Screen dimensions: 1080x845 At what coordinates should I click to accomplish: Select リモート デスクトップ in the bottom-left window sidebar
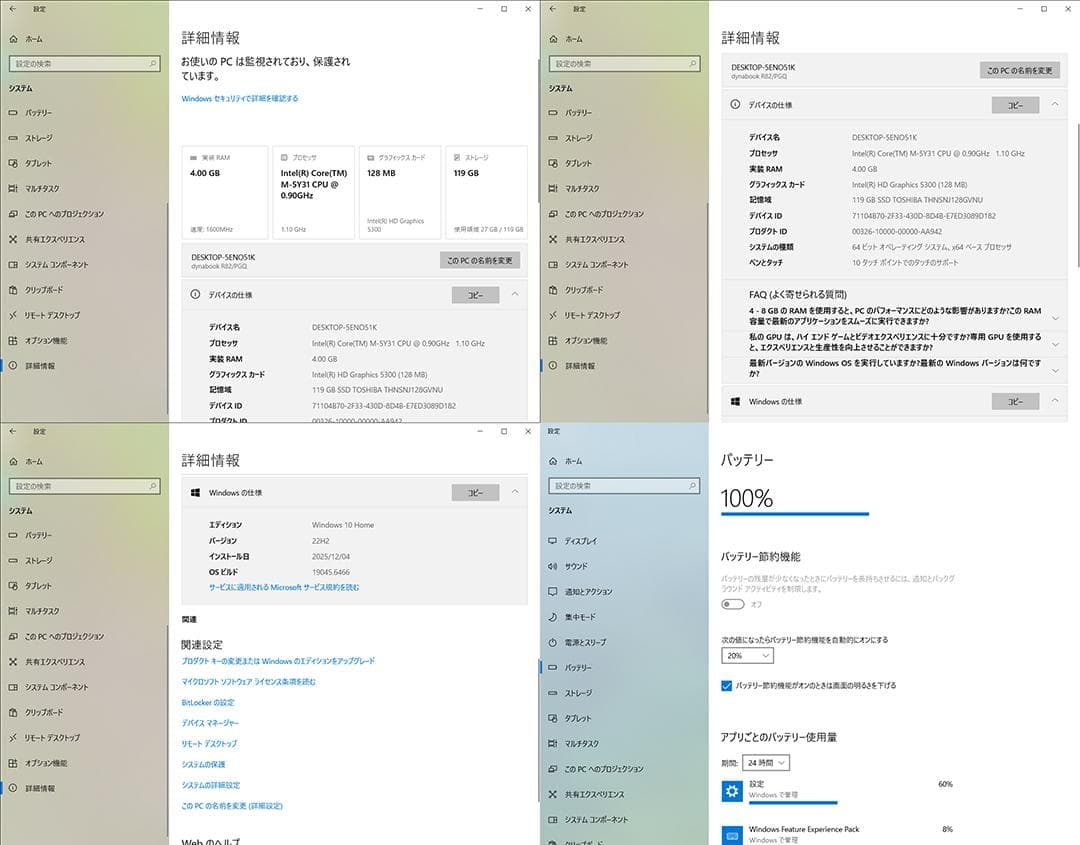(x=43, y=738)
